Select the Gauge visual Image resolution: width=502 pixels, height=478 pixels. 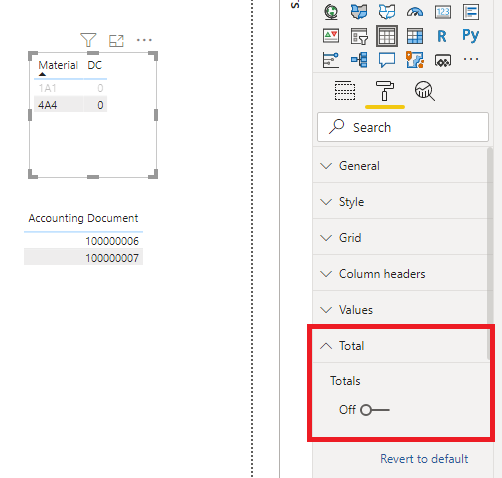(x=415, y=12)
